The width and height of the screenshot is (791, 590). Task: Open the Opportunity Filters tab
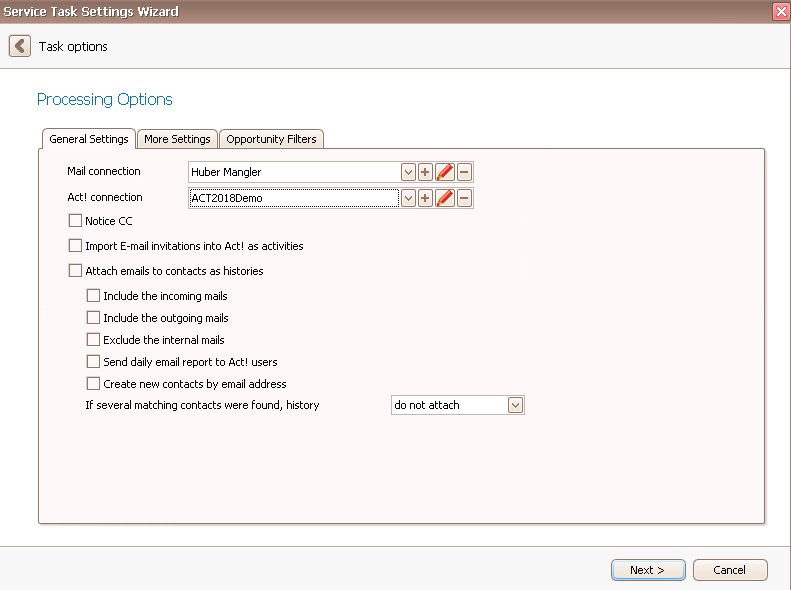click(271, 139)
